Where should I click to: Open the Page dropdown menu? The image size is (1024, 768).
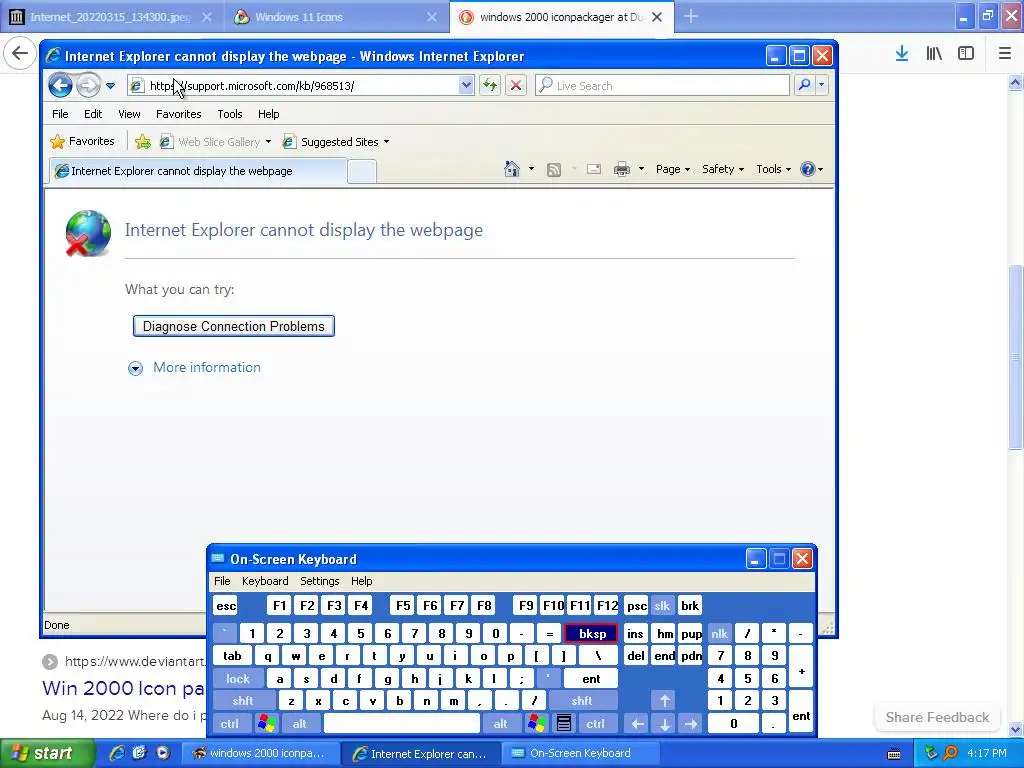click(673, 169)
